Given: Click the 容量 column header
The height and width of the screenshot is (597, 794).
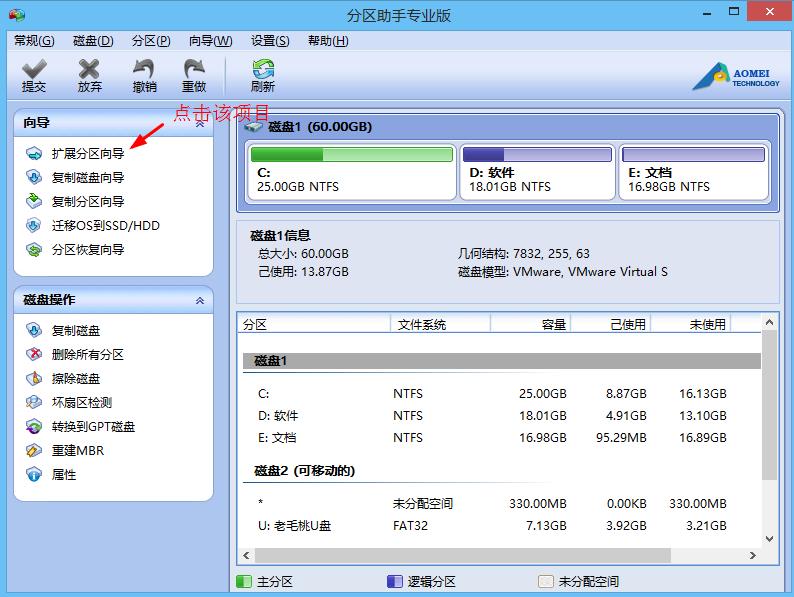Looking at the screenshot, I should tap(531, 324).
